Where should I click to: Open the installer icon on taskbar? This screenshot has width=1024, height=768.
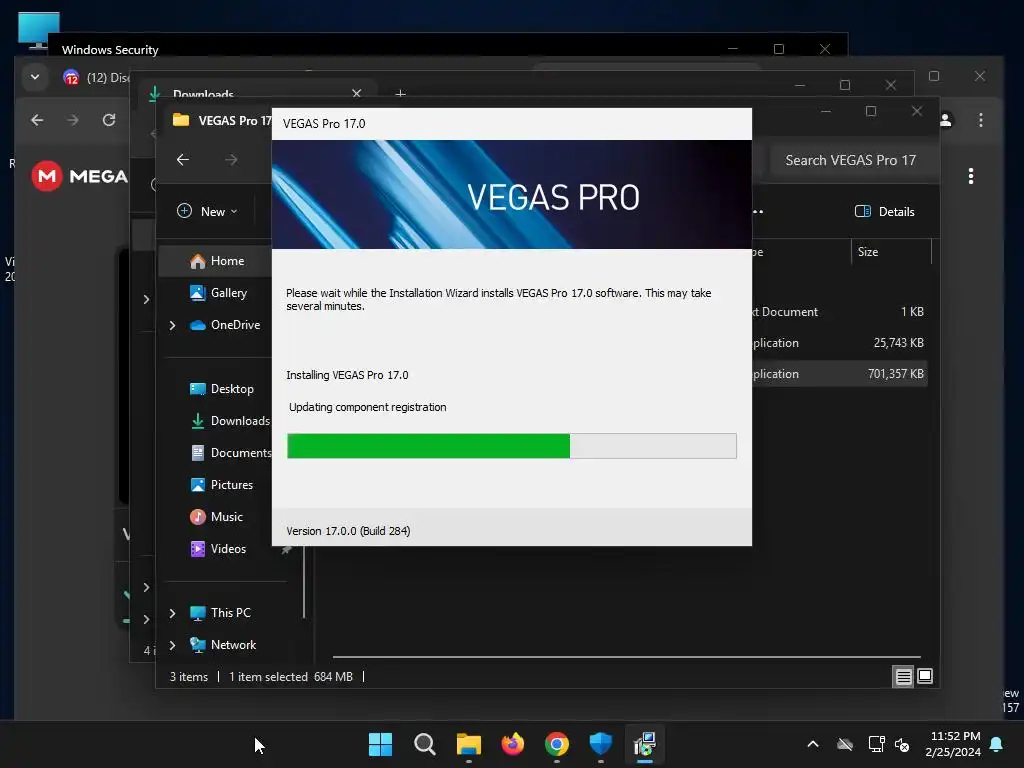point(645,744)
